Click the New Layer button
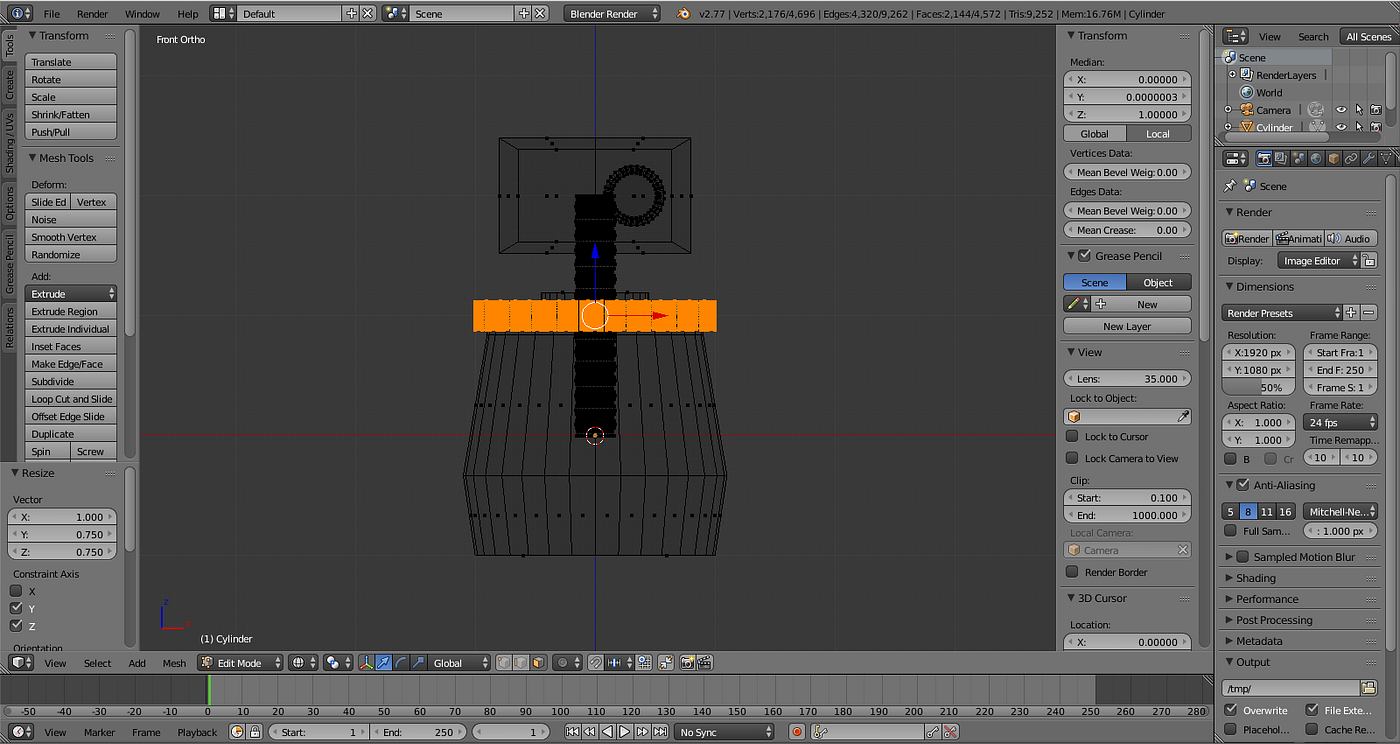Image resolution: width=1400 pixels, height=744 pixels. (1127, 326)
